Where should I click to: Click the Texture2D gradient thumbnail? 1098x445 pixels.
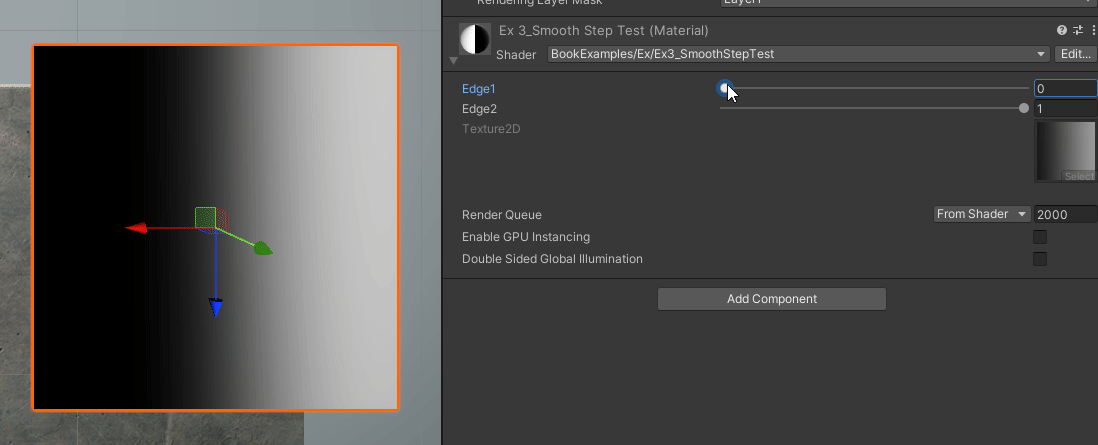tap(1065, 151)
